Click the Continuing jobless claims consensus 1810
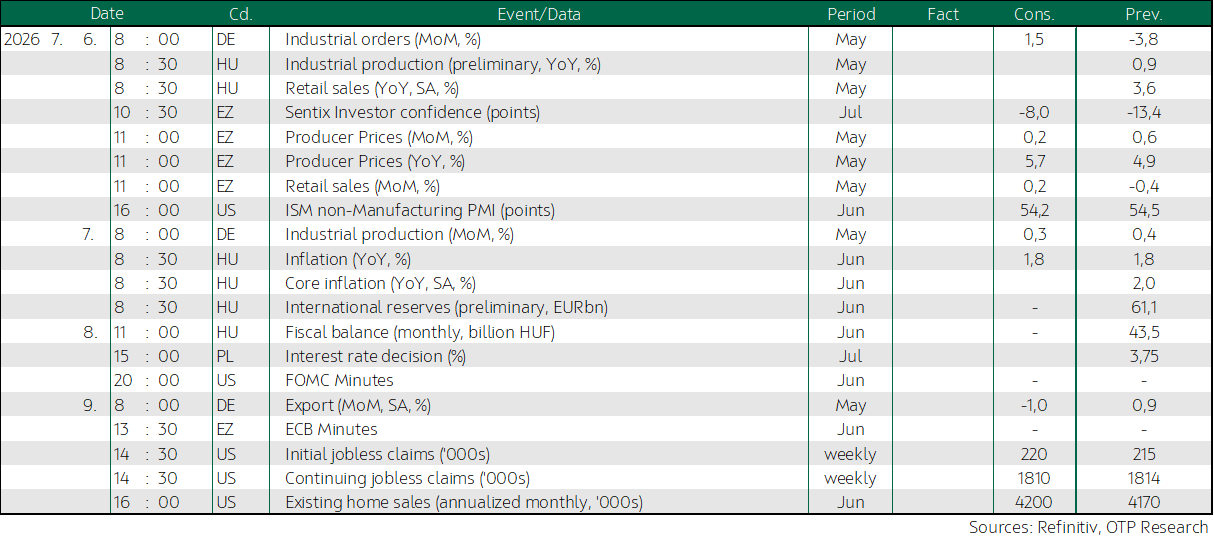 click(x=1034, y=478)
